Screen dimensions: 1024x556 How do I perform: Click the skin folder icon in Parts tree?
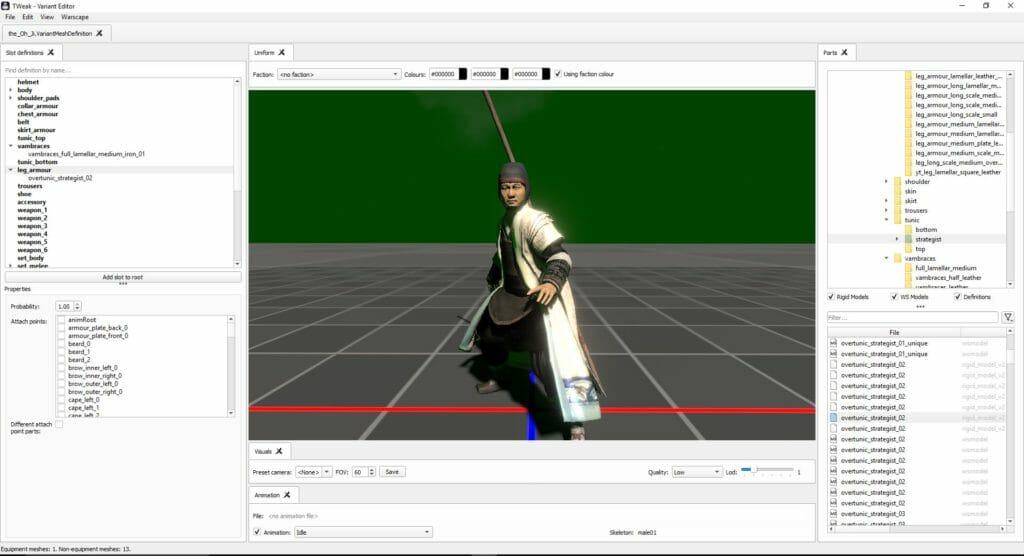[896, 191]
